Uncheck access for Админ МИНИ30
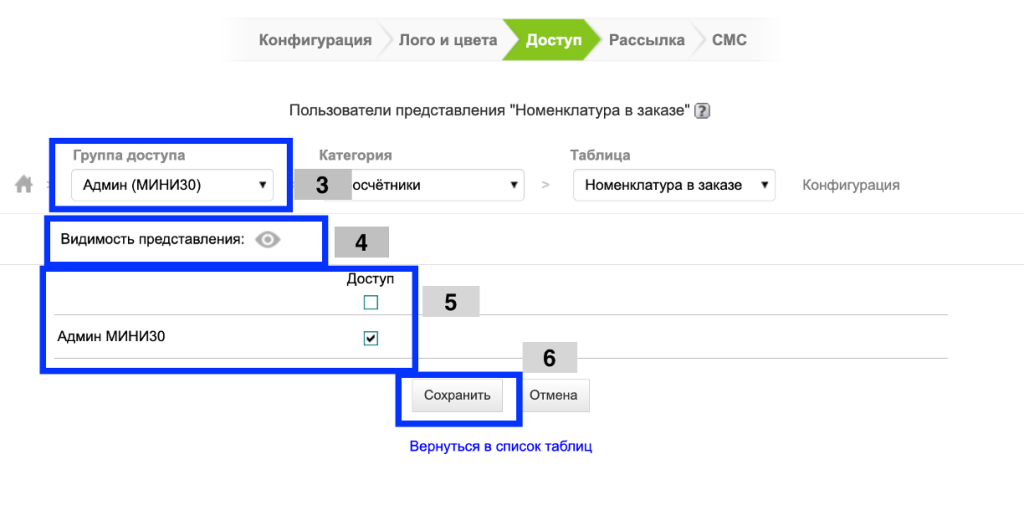 click(371, 338)
